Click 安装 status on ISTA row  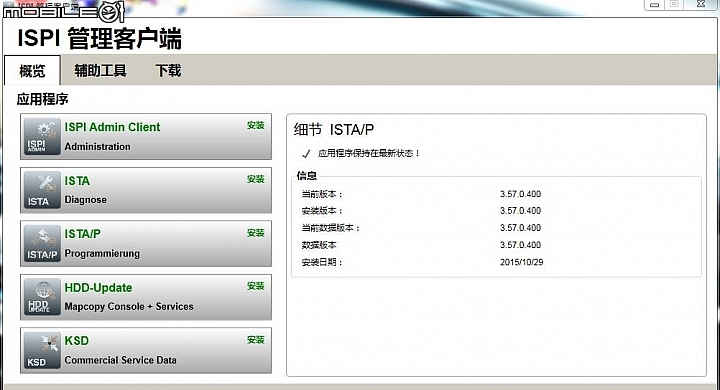(x=256, y=179)
